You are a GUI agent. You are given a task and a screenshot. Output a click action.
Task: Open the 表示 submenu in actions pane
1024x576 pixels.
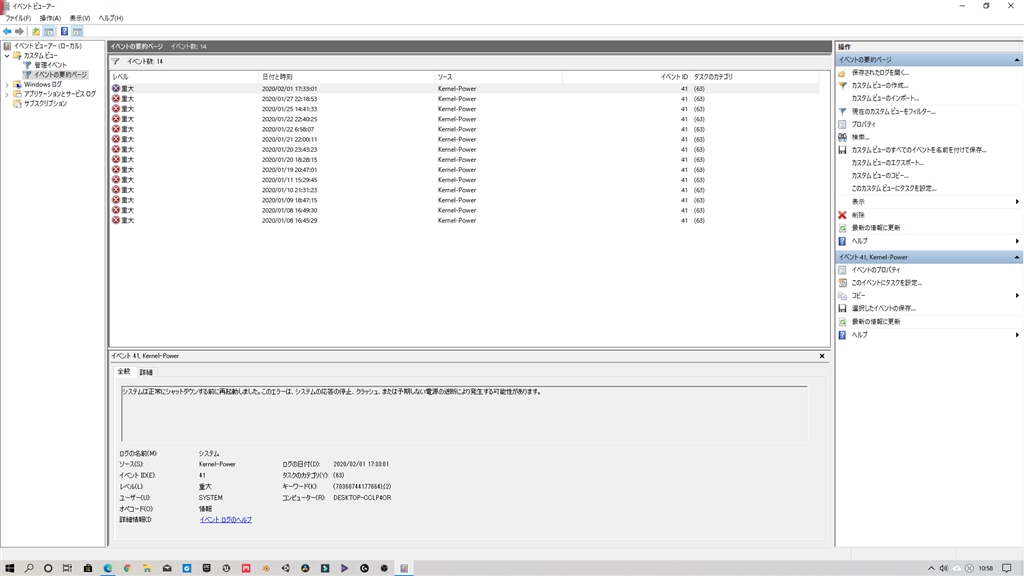click(929, 202)
